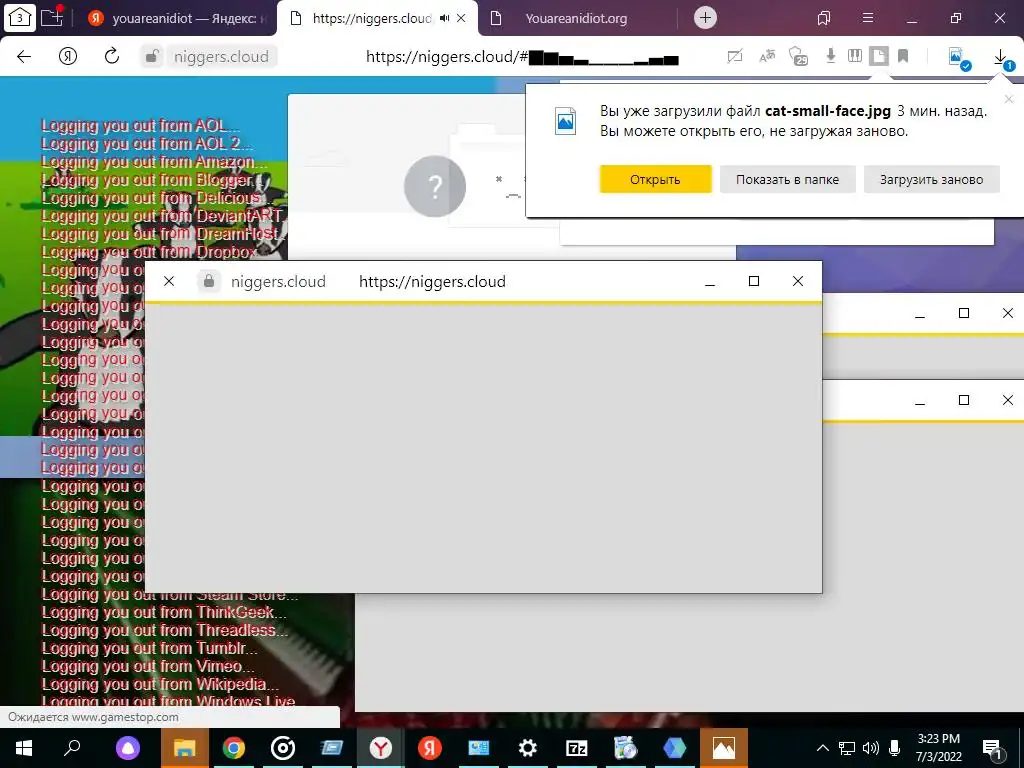Maximize the front popup window
1024x768 pixels.
[754, 281]
